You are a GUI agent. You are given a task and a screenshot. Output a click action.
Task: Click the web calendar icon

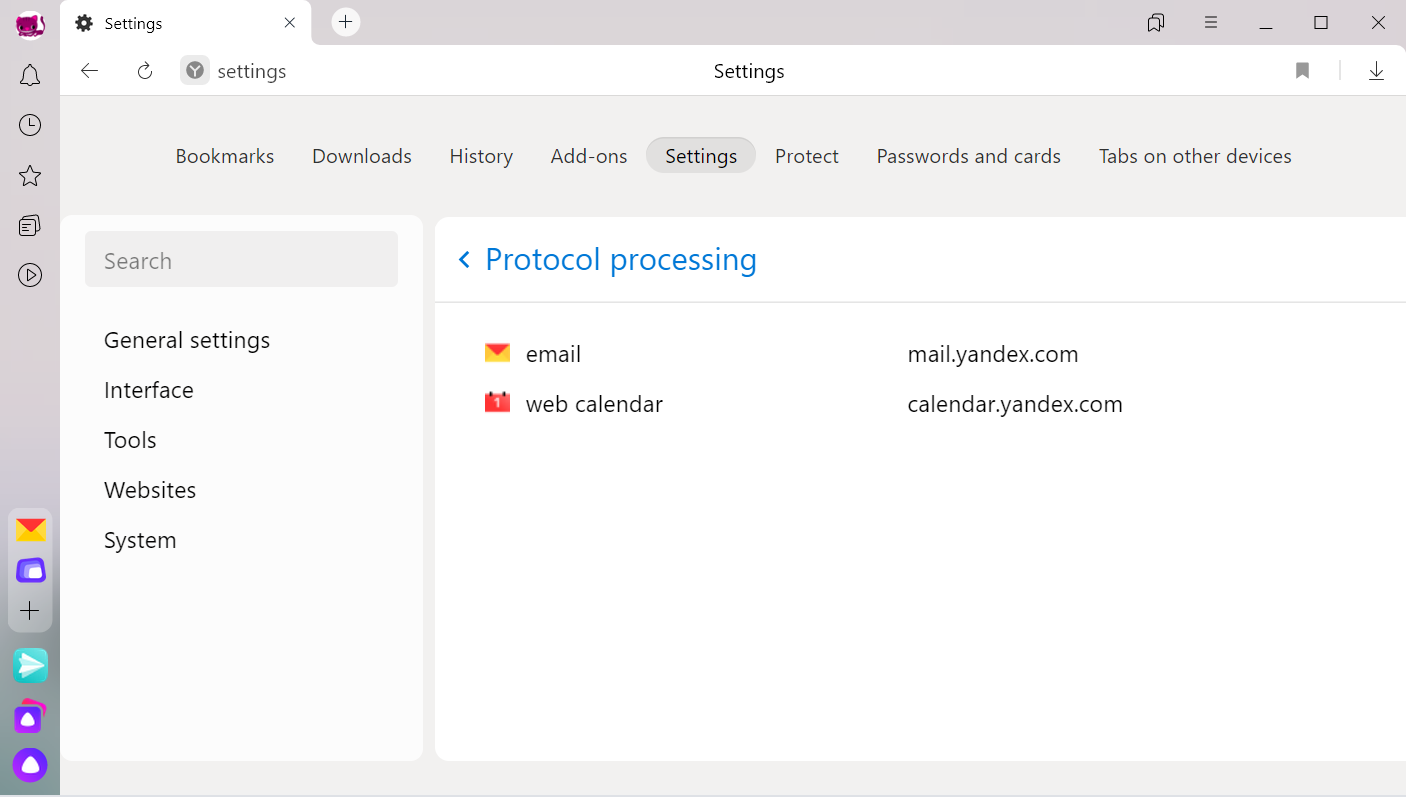(x=497, y=402)
